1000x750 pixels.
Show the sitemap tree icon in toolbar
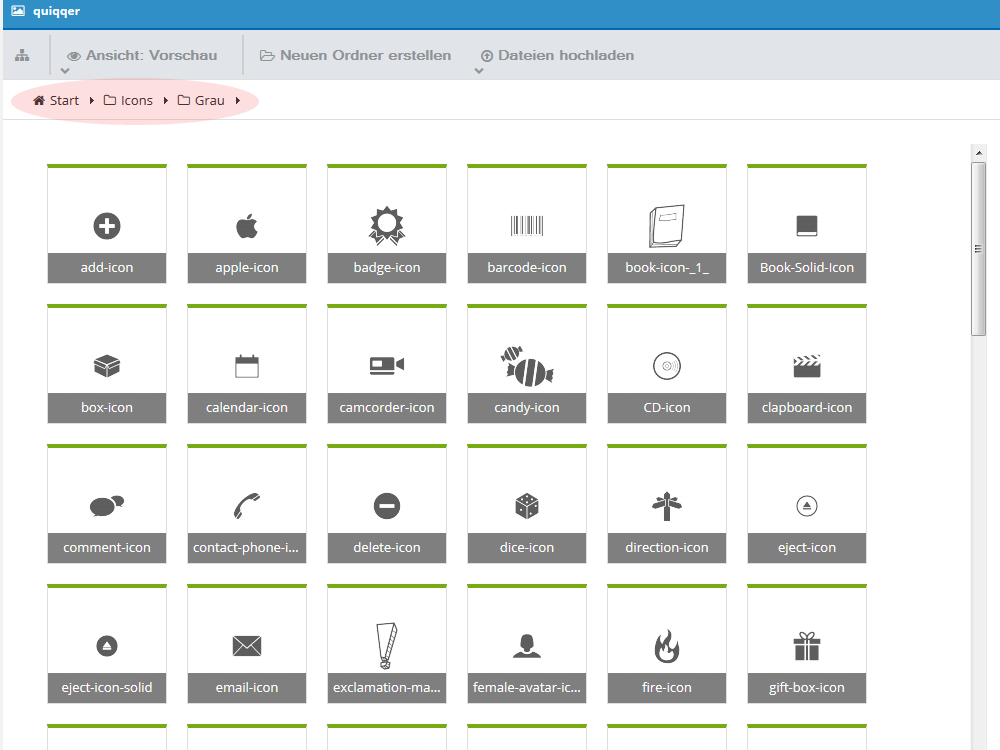[22, 55]
